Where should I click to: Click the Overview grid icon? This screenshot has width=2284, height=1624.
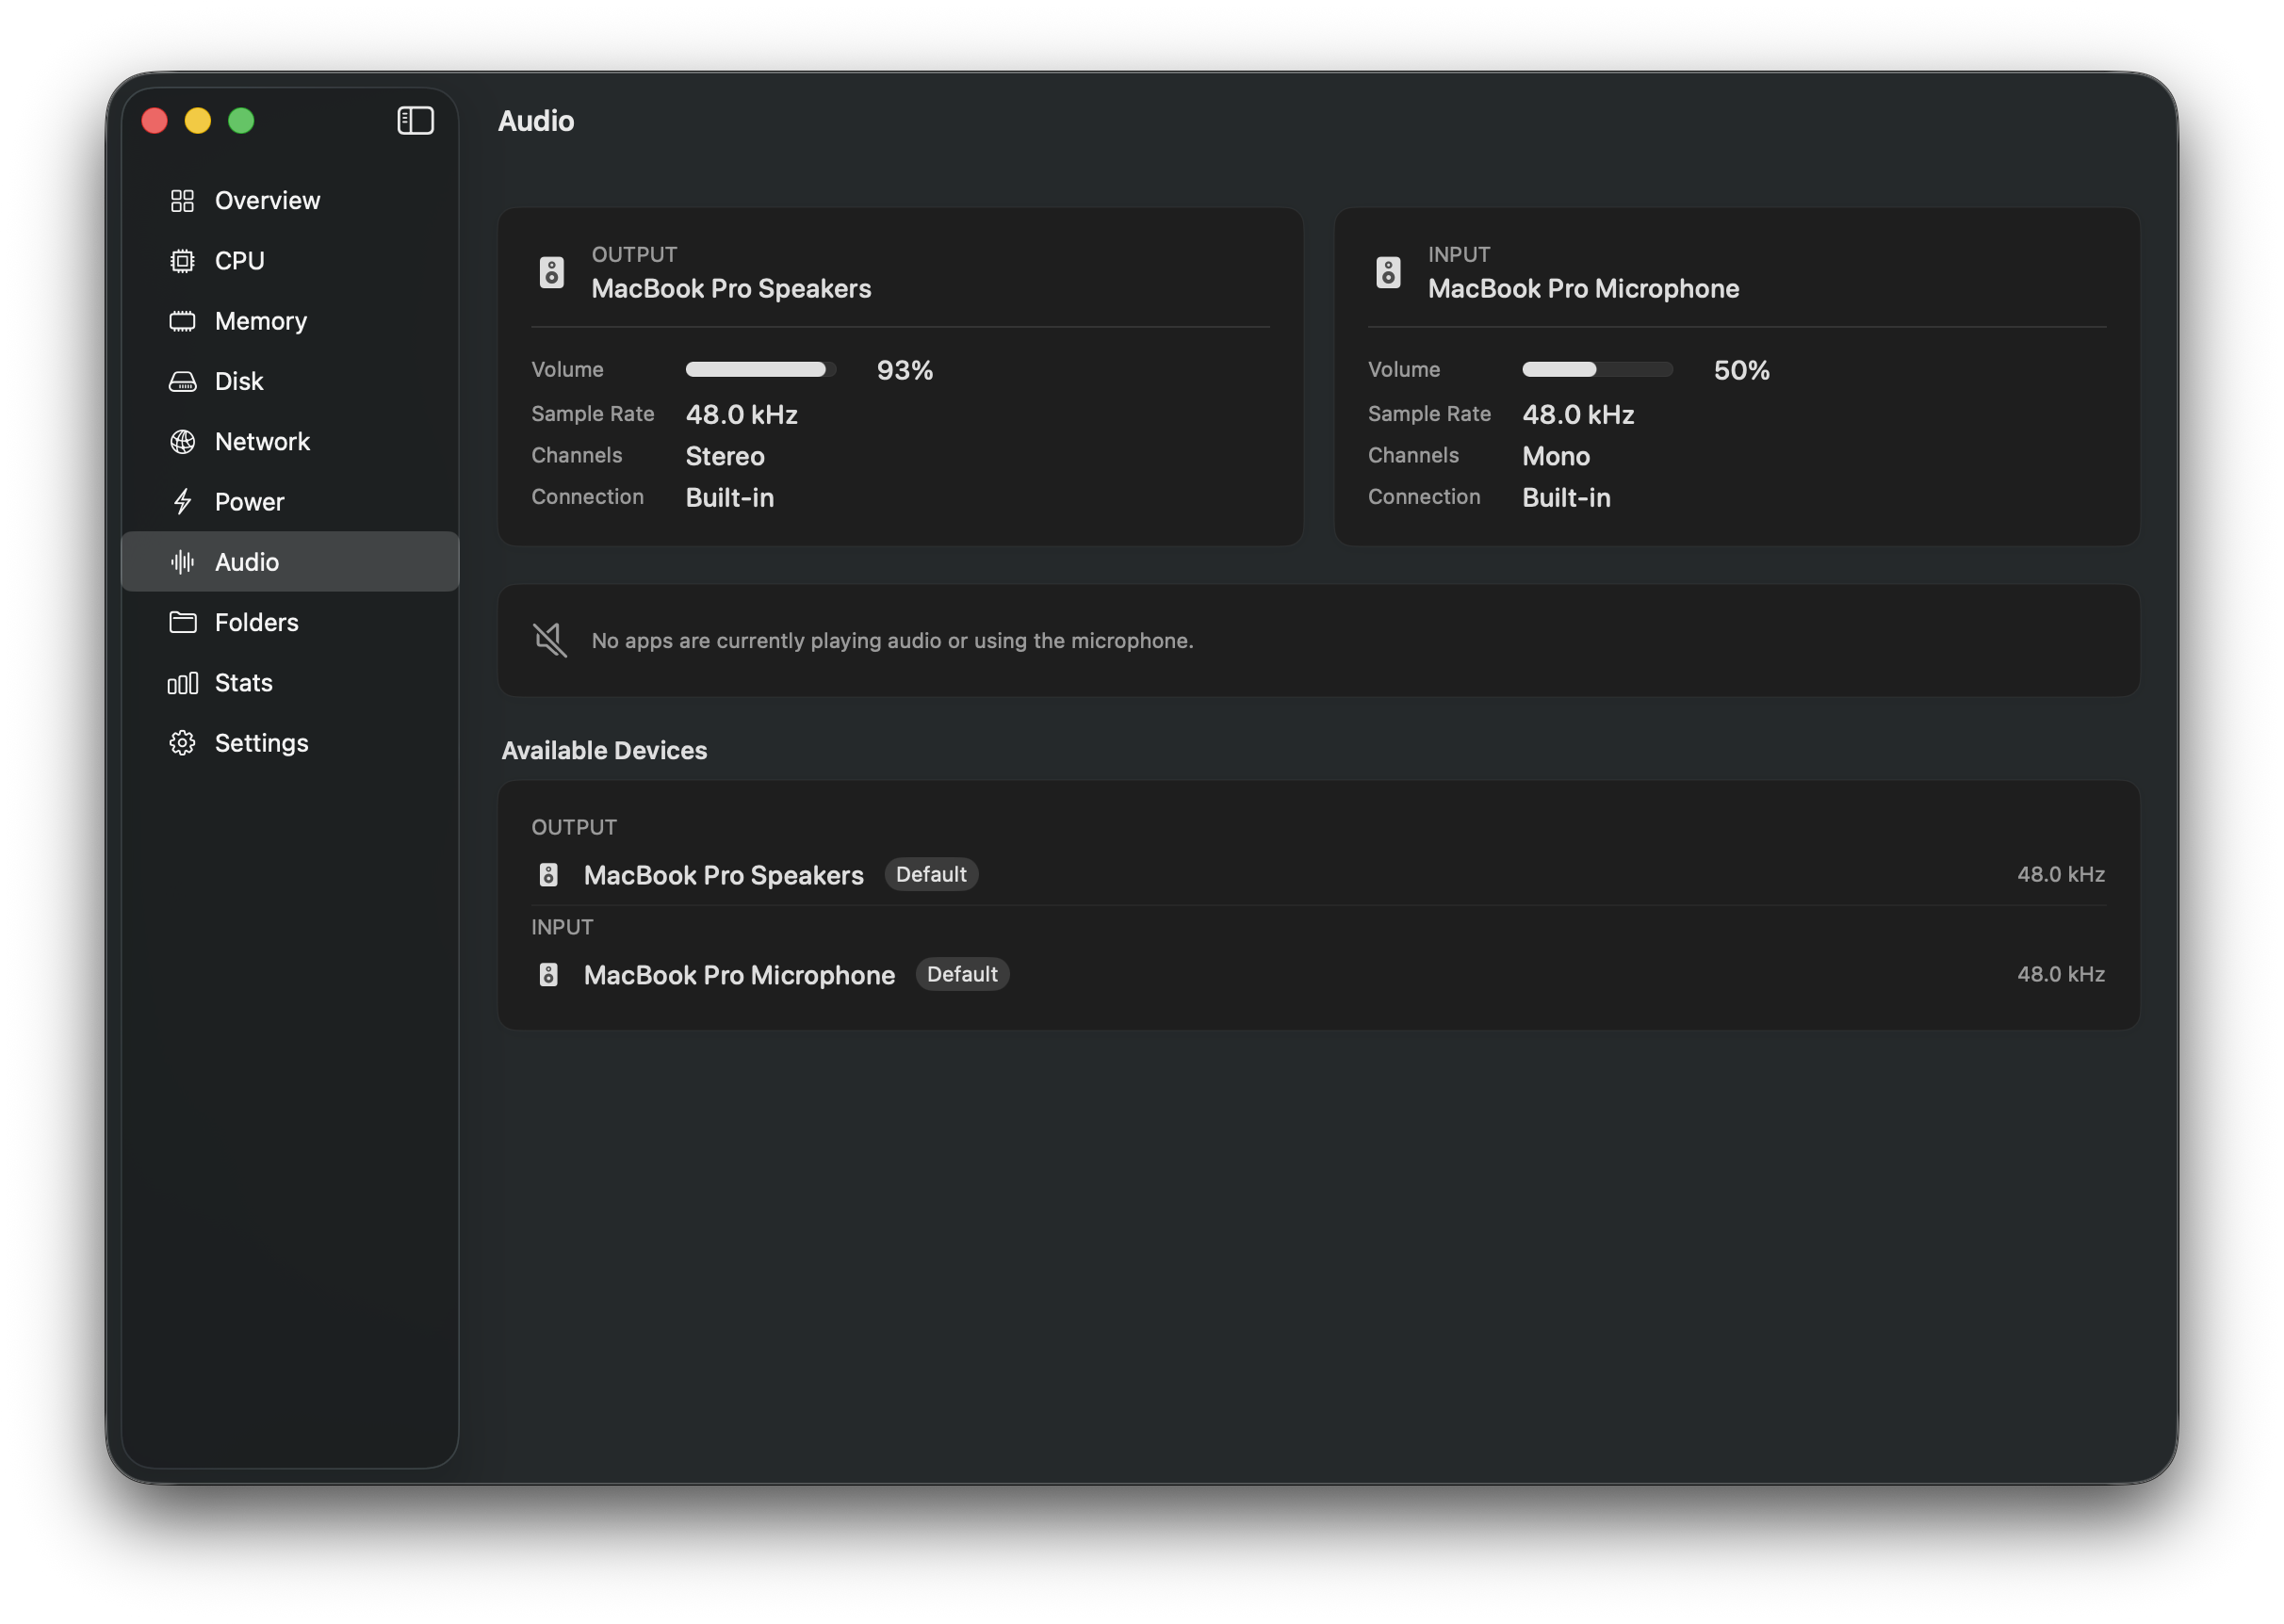(182, 201)
